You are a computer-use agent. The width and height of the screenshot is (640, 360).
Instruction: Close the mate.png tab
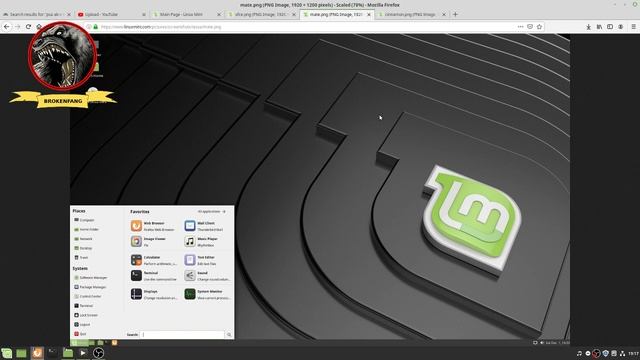click(369, 14)
